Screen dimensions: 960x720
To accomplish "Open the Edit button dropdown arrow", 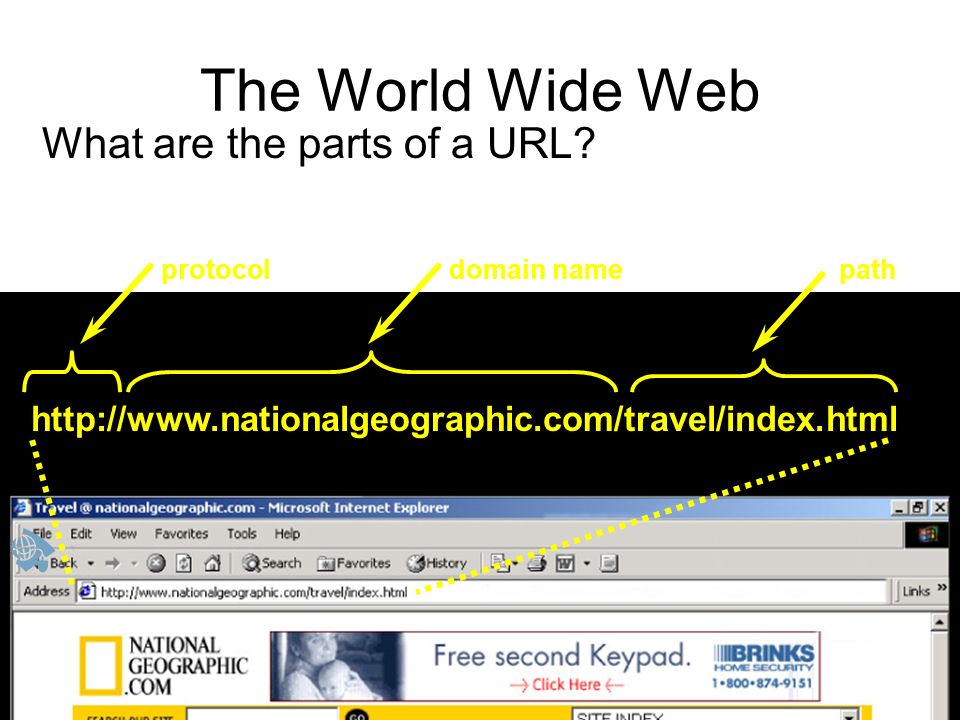I will coord(586,563).
